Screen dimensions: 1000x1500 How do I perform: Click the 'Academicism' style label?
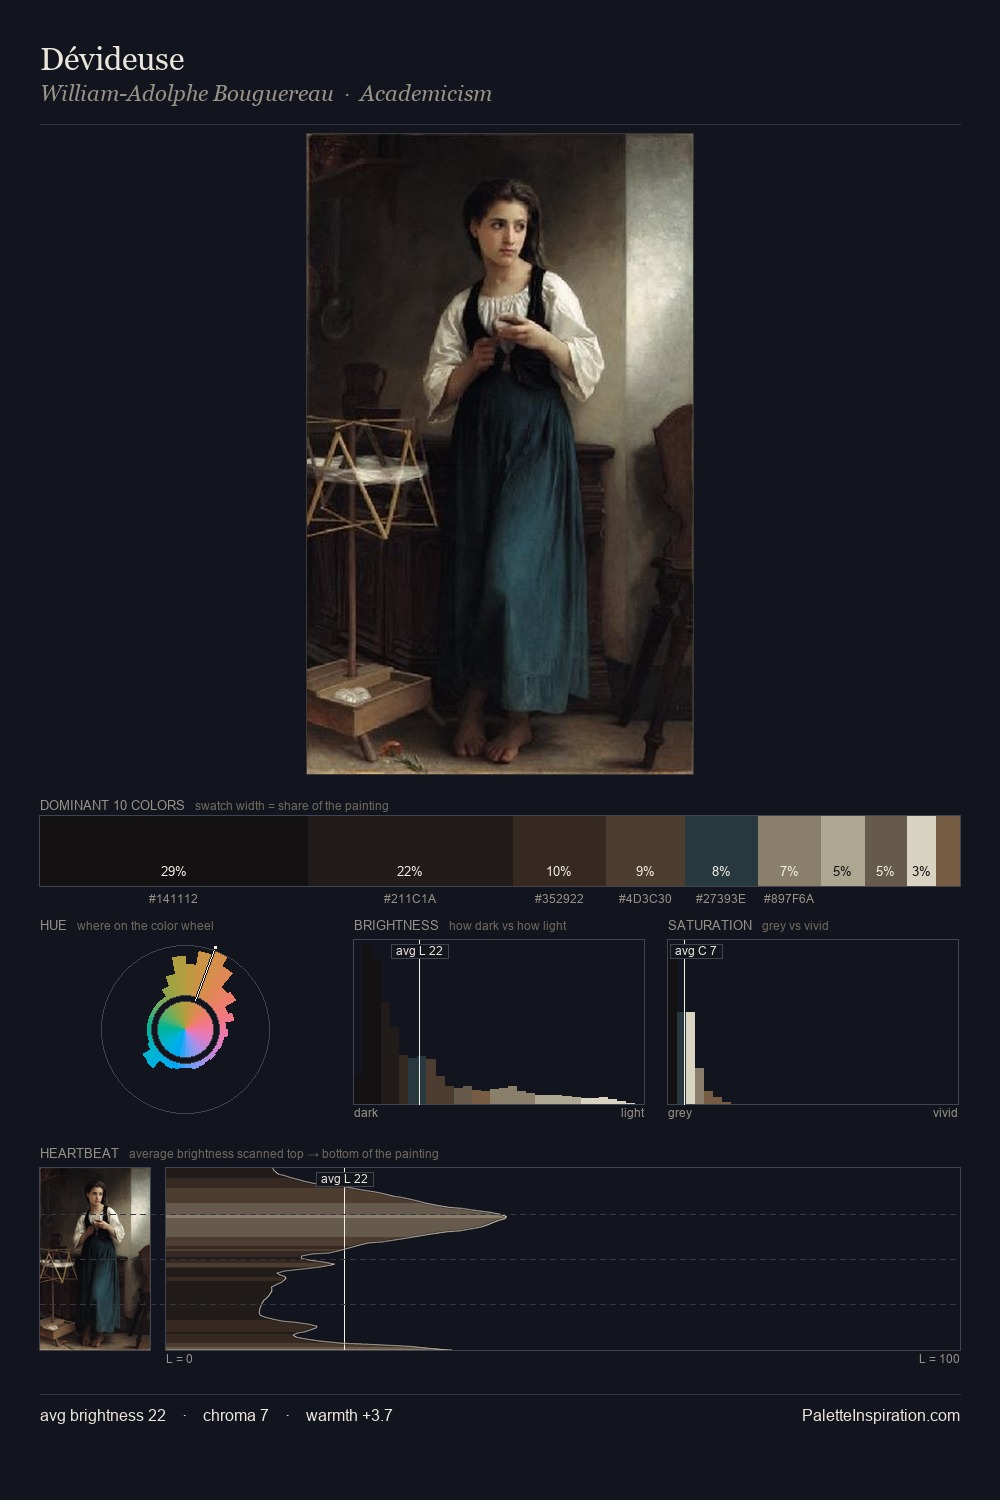tap(425, 94)
